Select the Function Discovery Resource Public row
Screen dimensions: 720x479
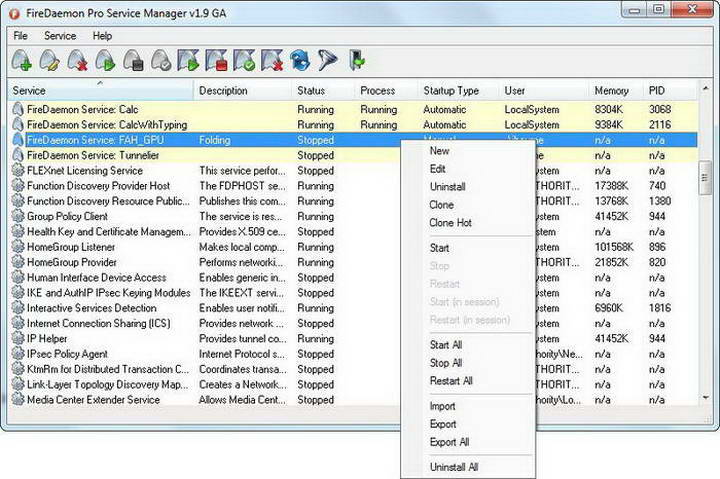coord(353,201)
